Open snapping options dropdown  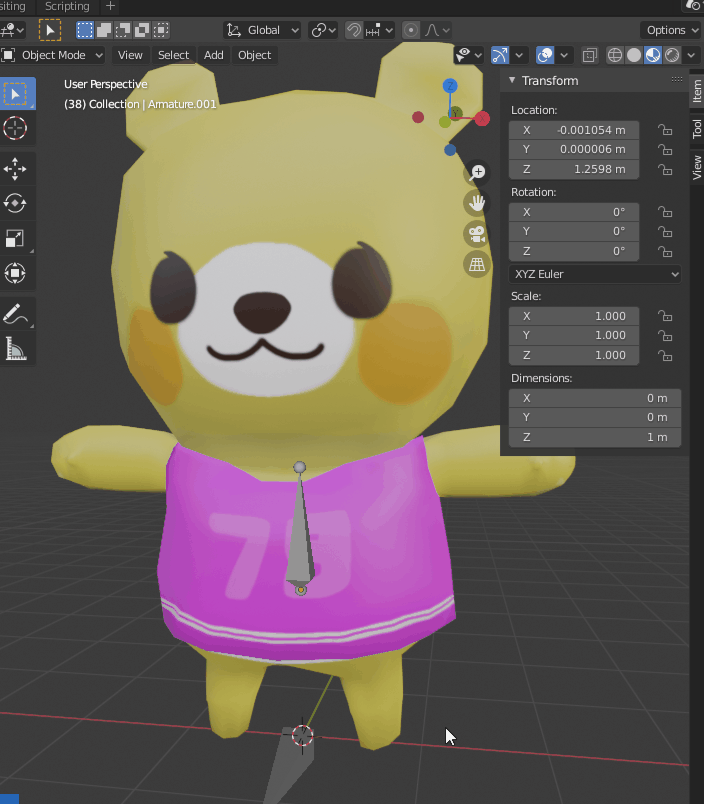tap(380, 30)
